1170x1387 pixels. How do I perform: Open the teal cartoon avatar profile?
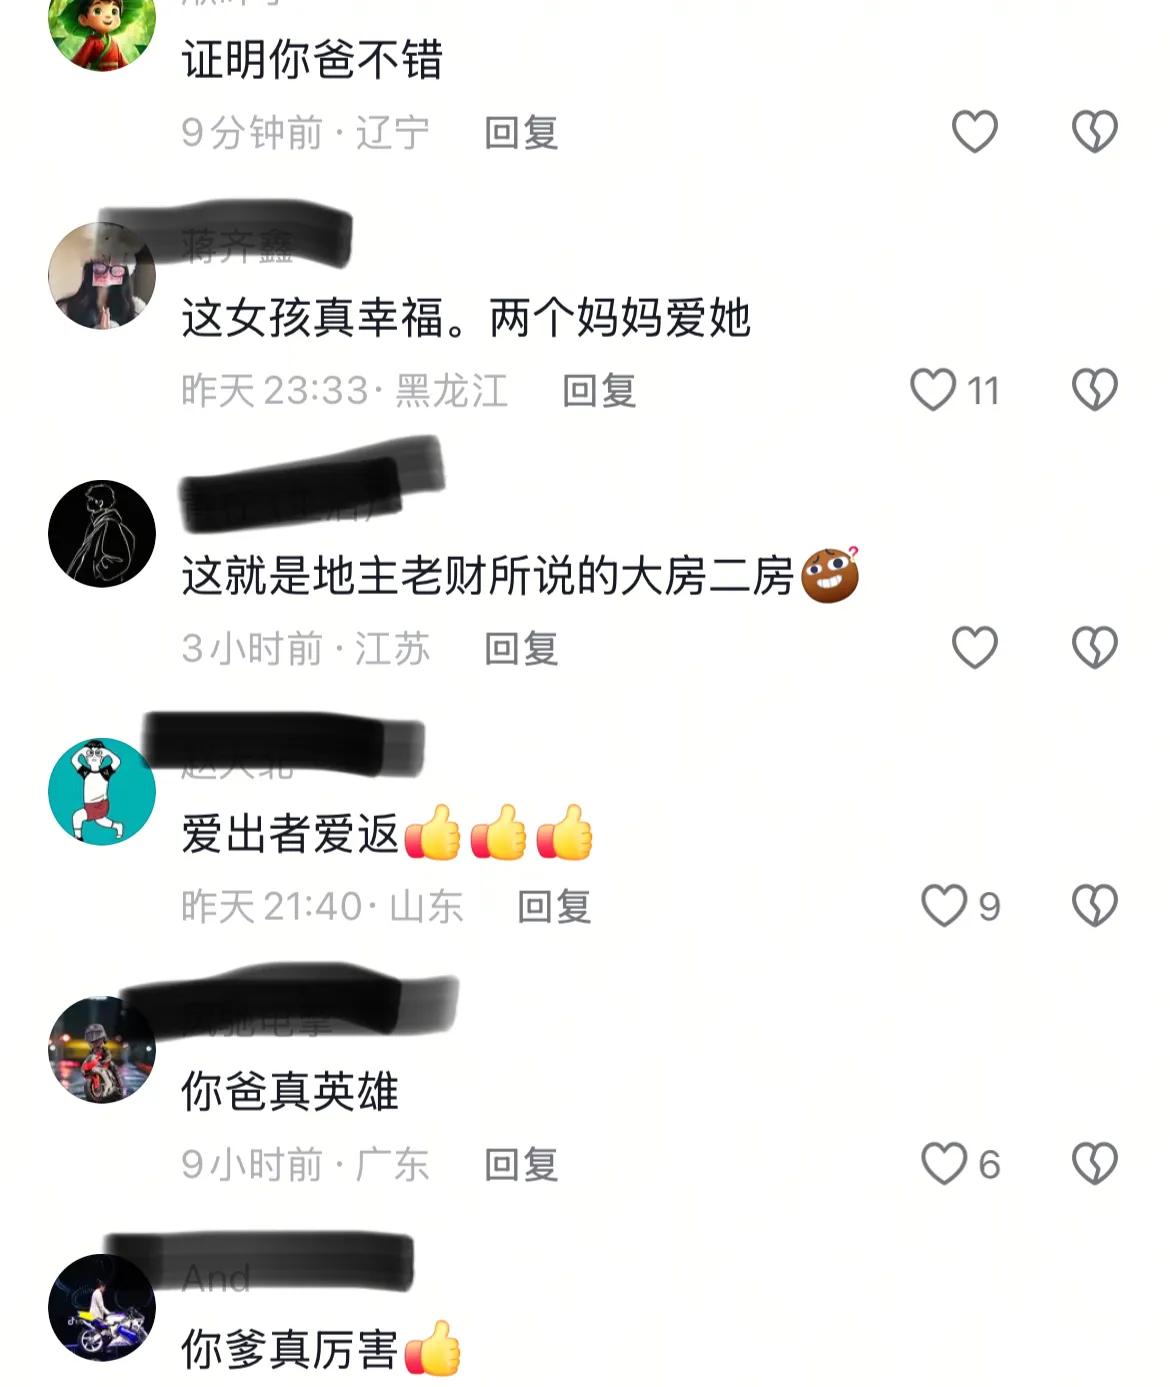point(102,791)
